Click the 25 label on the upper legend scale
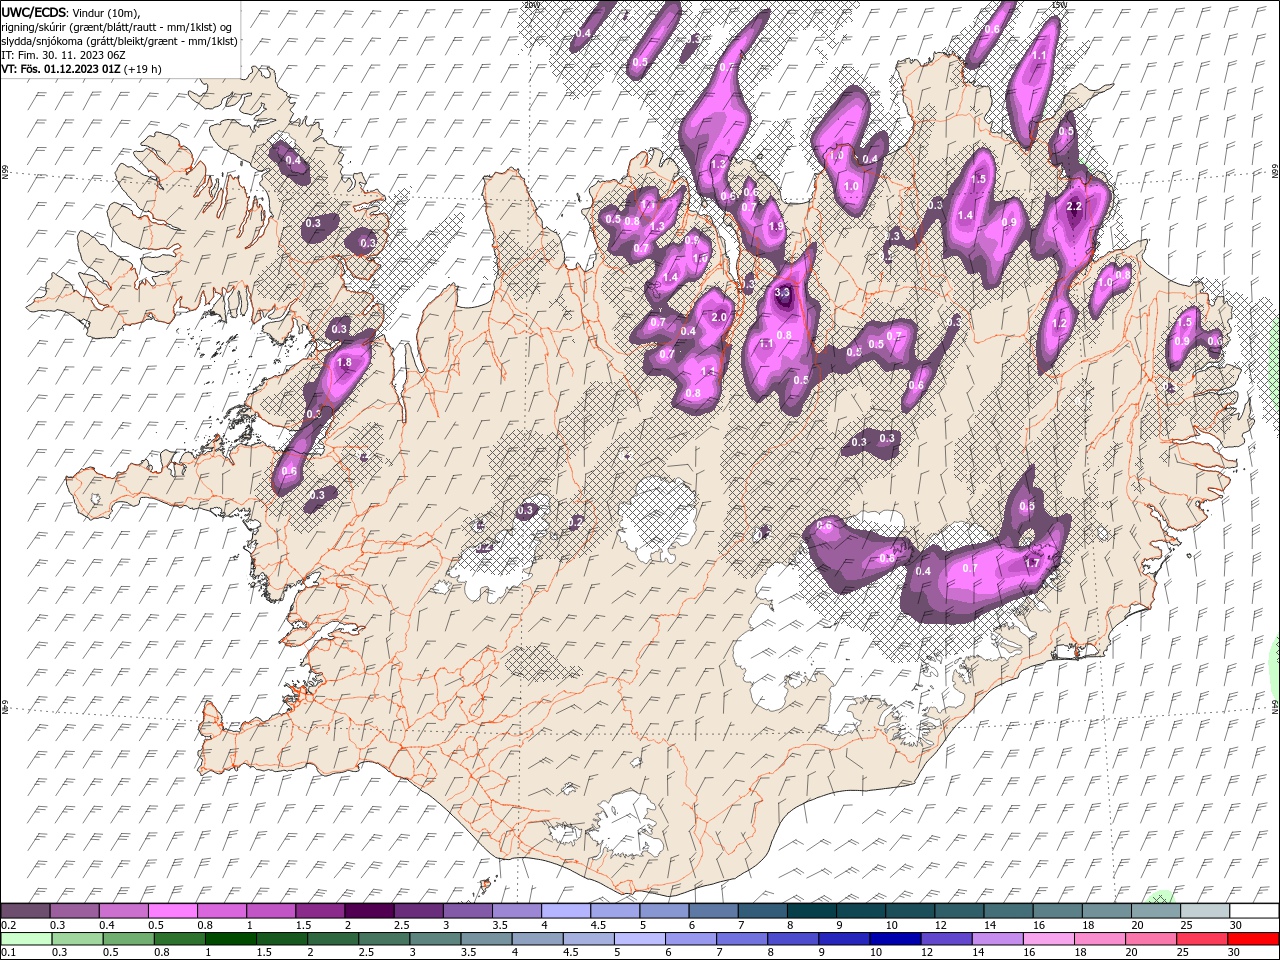The image size is (1280, 960). [x=1186, y=926]
